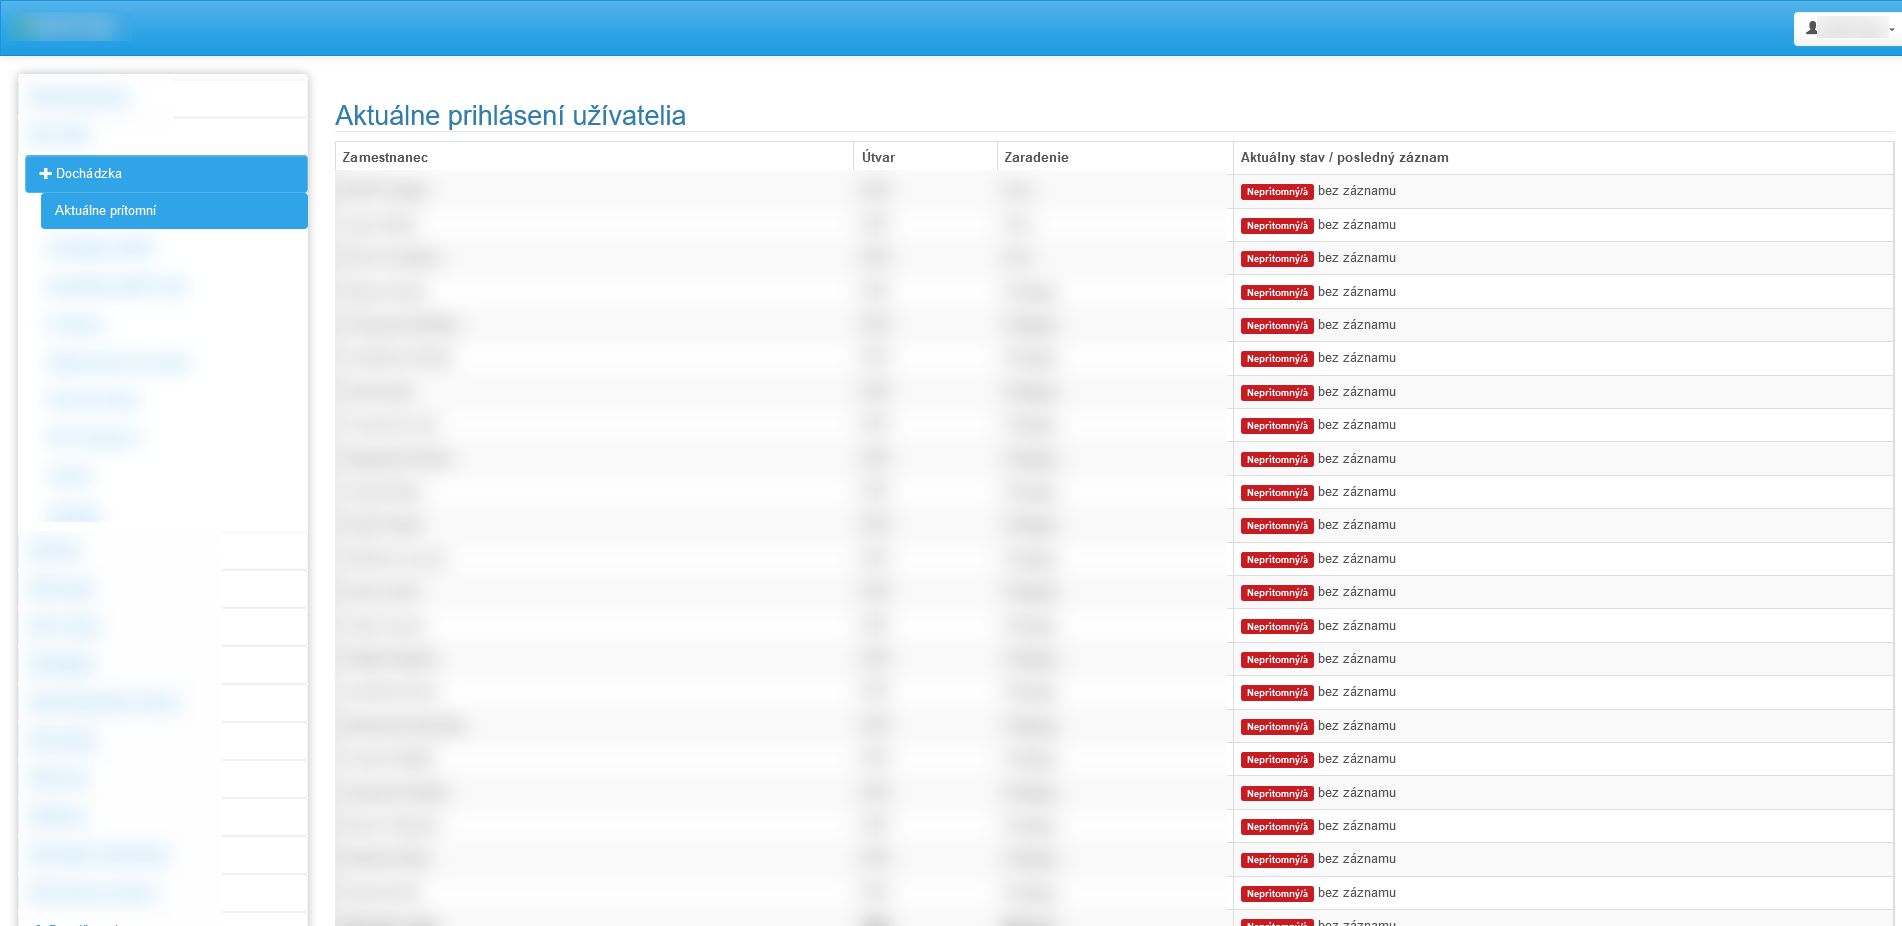This screenshot has height=926, width=1902.
Task: Open the user account dropdown caret
Action: tap(1891, 29)
